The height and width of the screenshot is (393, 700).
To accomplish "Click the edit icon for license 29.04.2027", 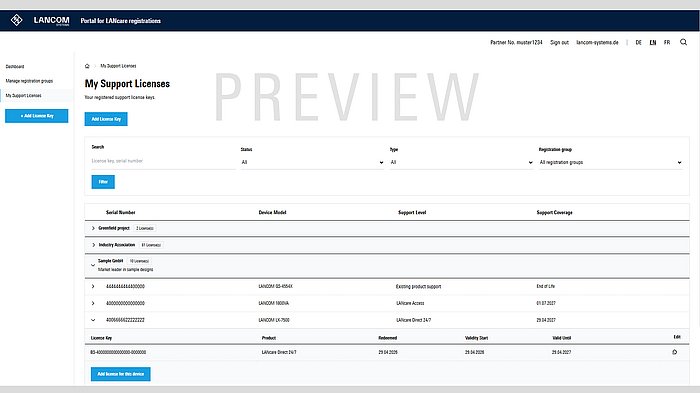I will tap(675, 352).
